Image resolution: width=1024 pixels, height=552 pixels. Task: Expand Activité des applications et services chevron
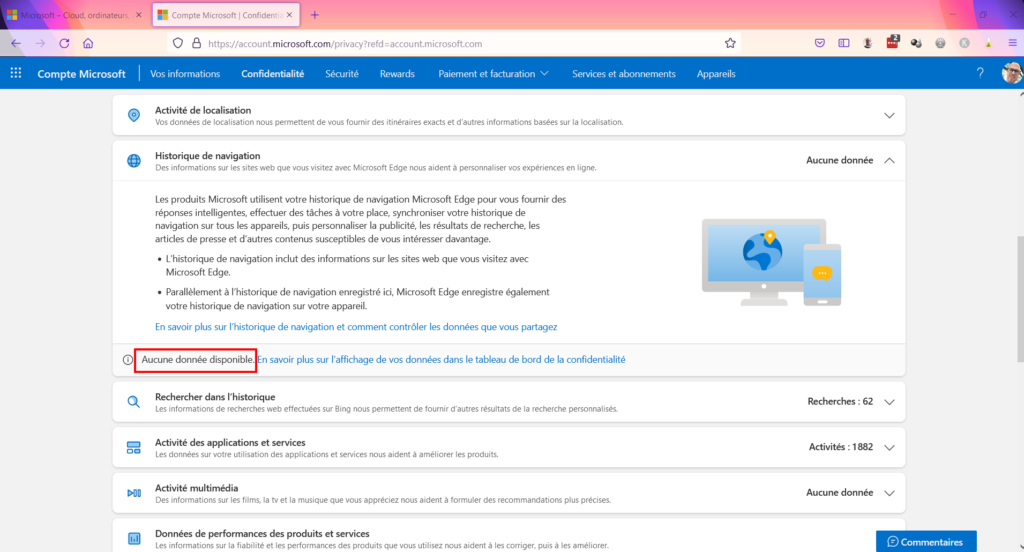tap(889, 447)
